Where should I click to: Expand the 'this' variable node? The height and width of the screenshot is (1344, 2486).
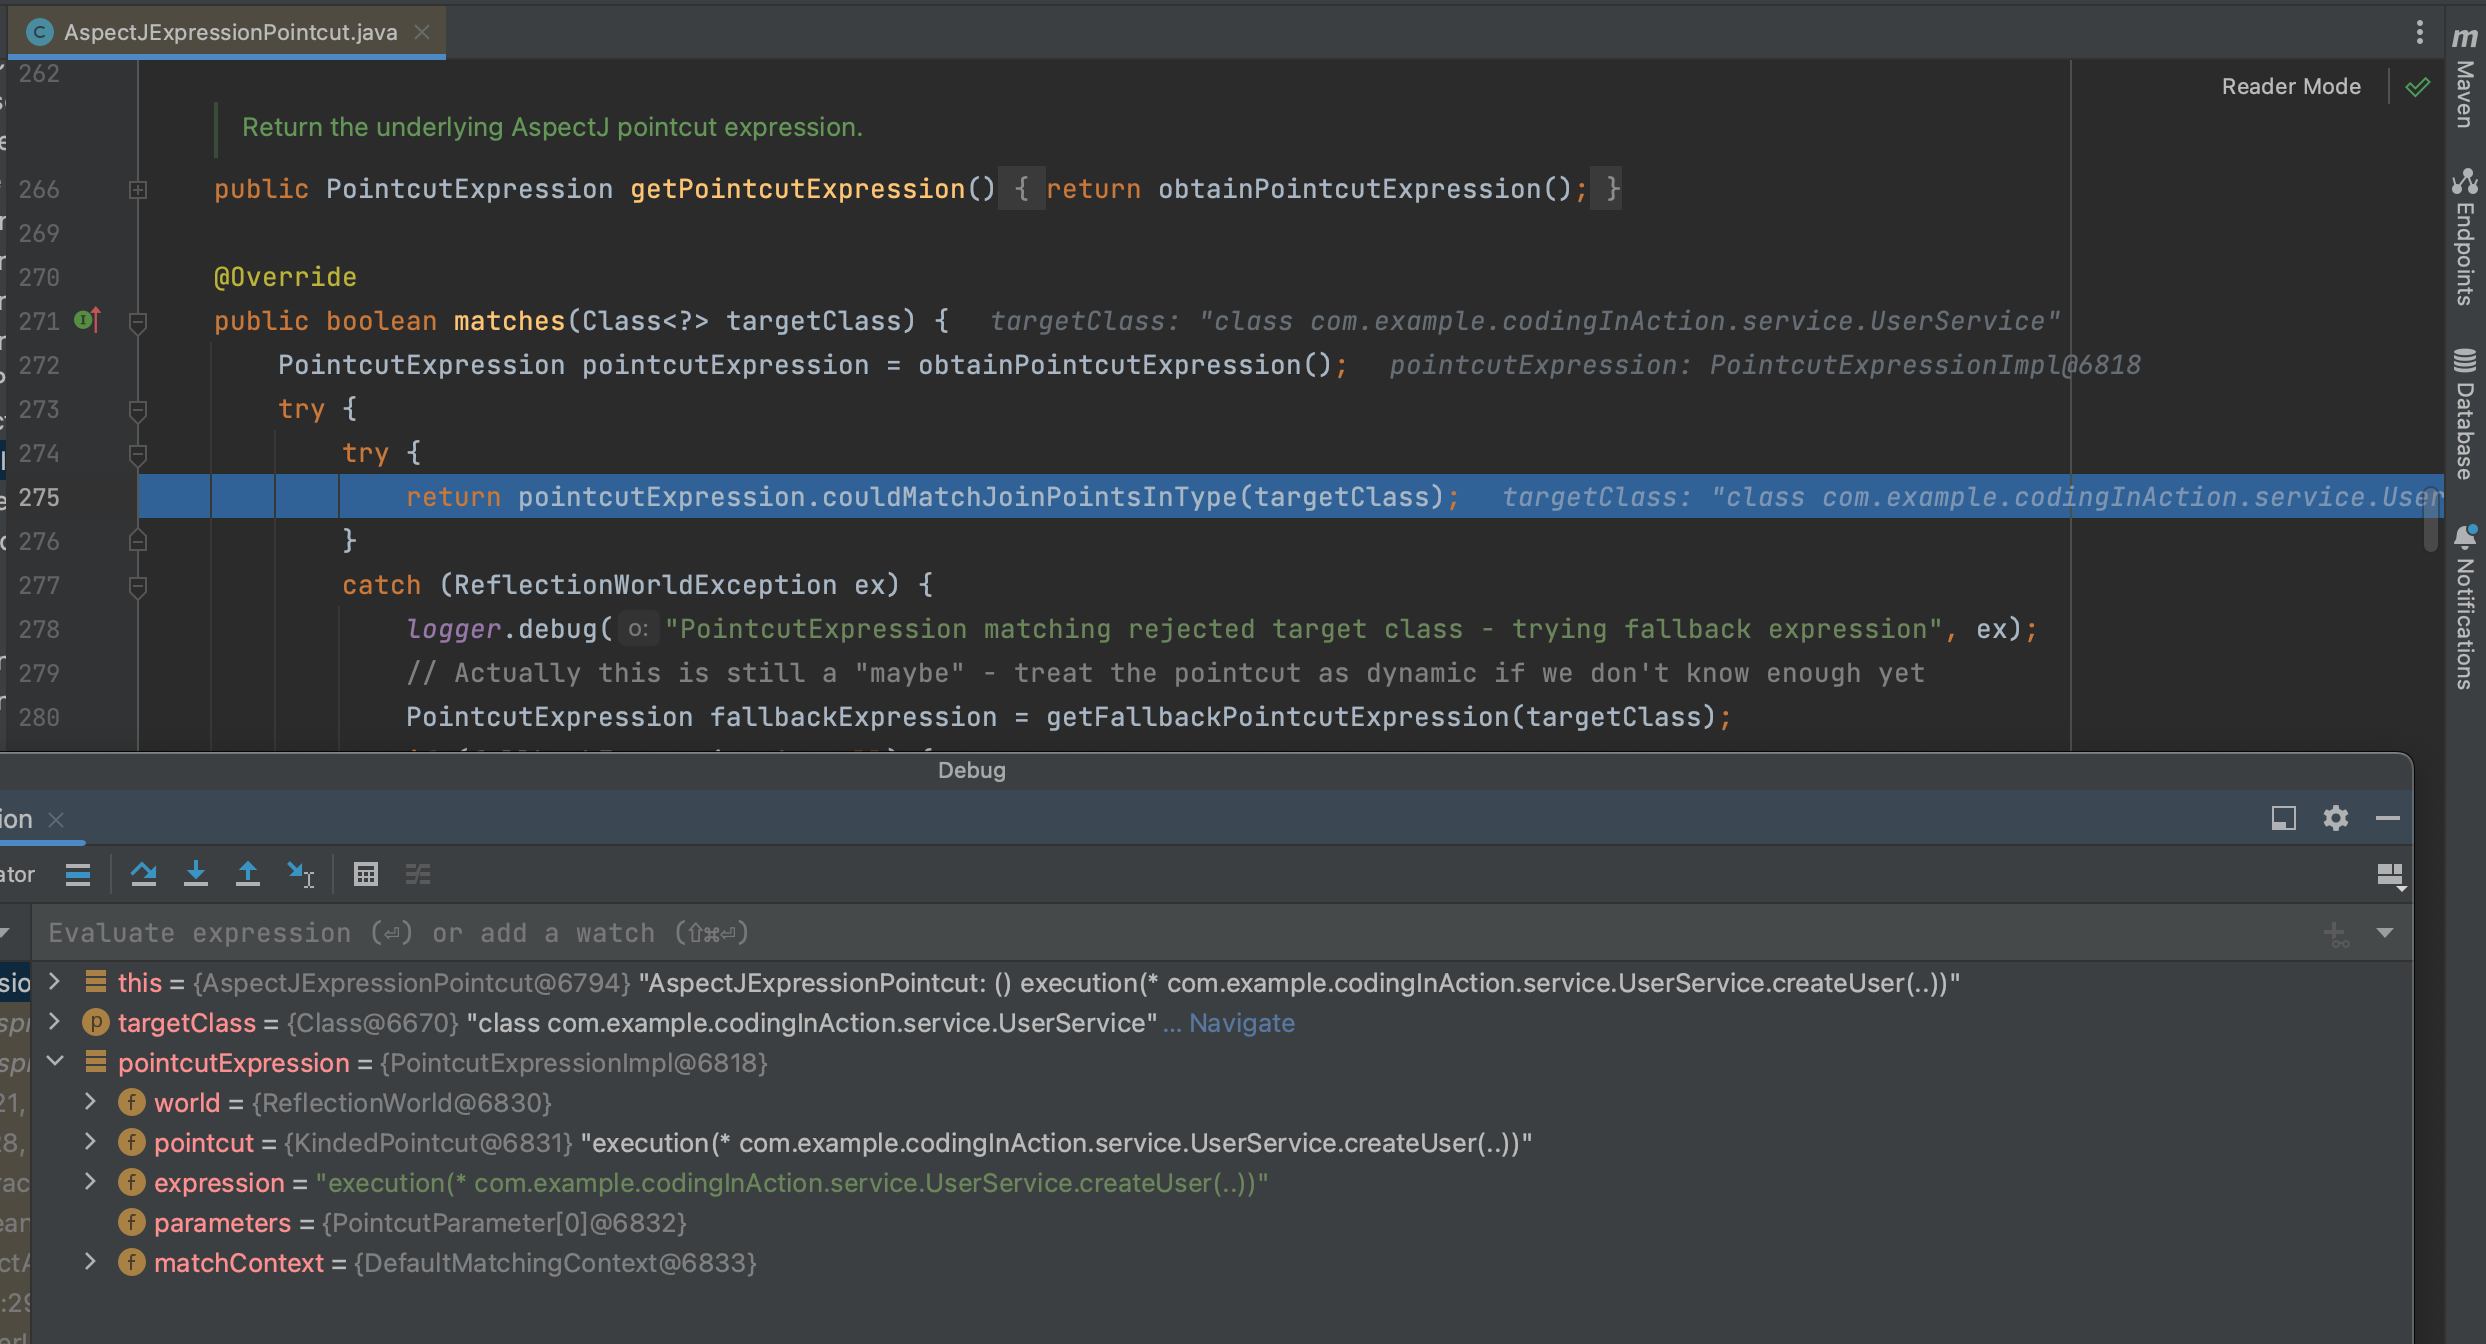56,982
